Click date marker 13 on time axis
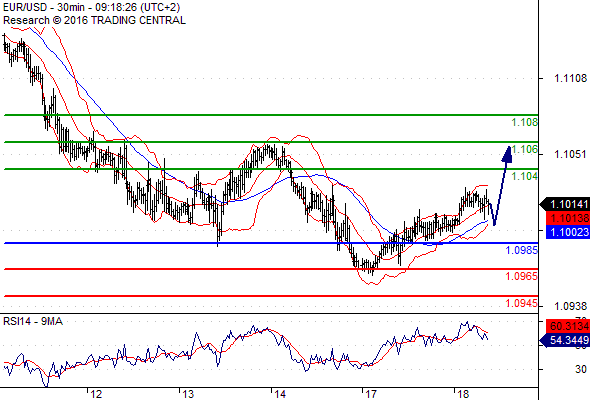 click(188, 394)
